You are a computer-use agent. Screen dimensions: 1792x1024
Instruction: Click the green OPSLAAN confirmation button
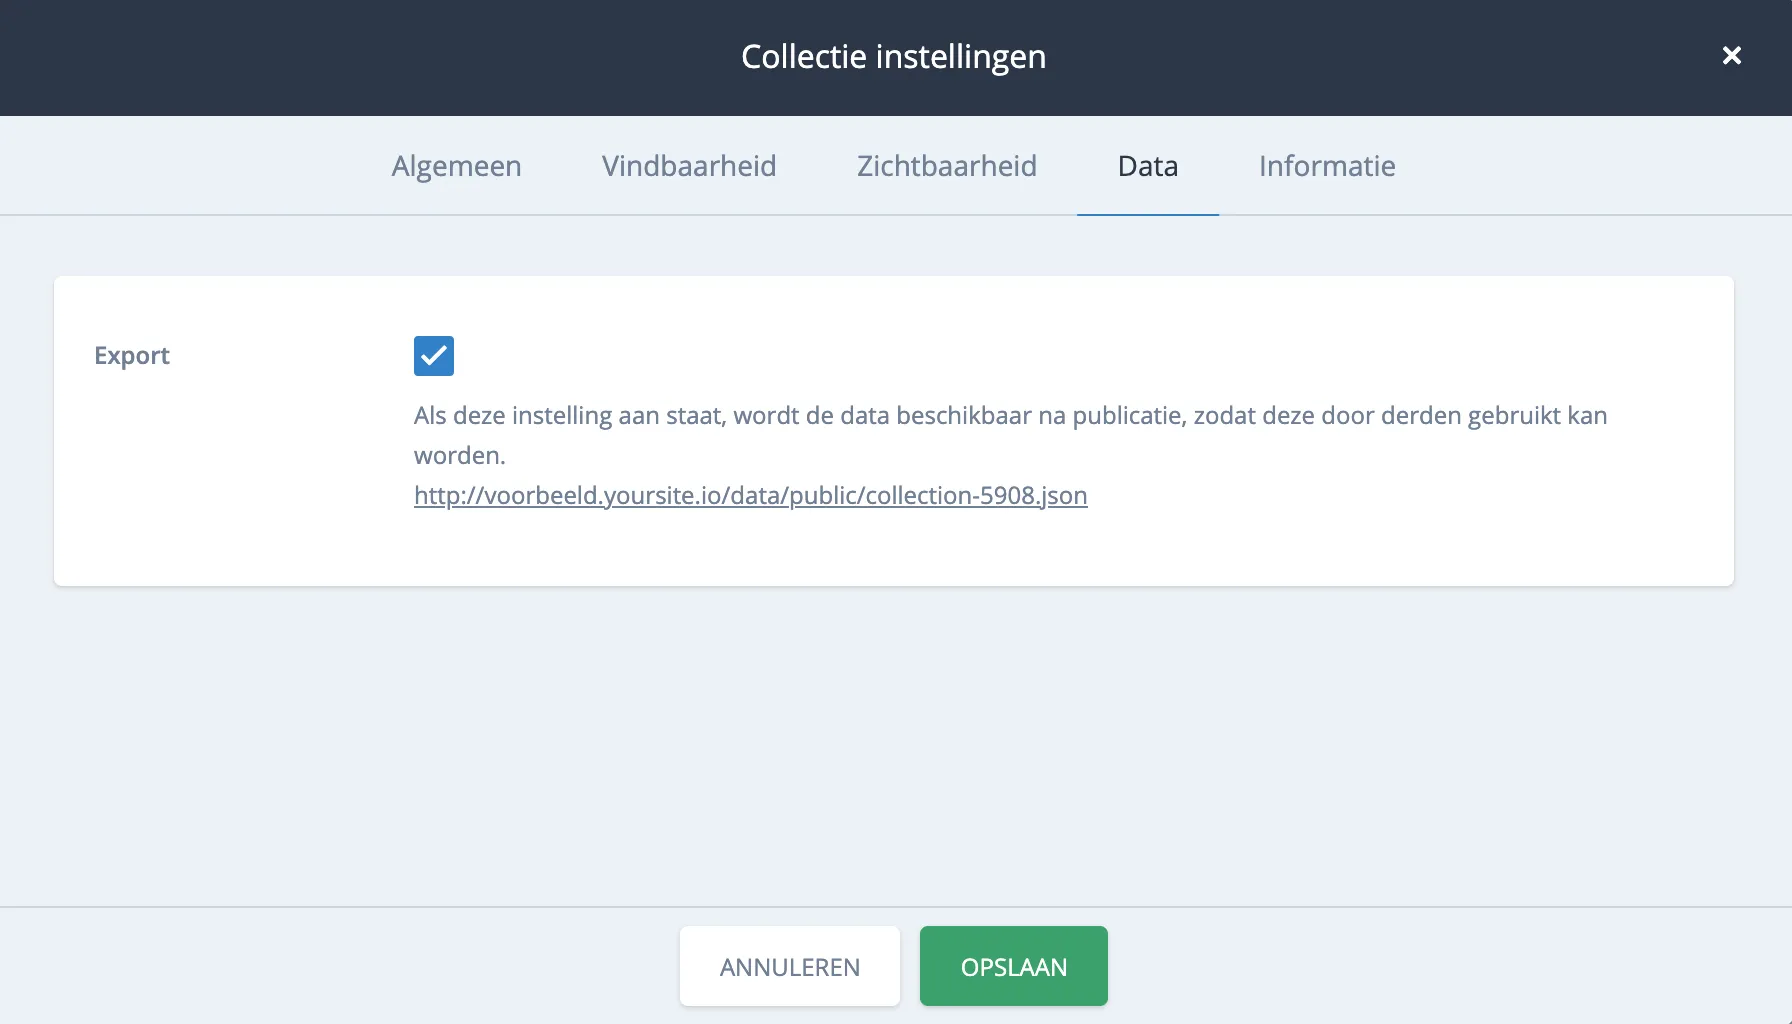(x=1013, y=966)
